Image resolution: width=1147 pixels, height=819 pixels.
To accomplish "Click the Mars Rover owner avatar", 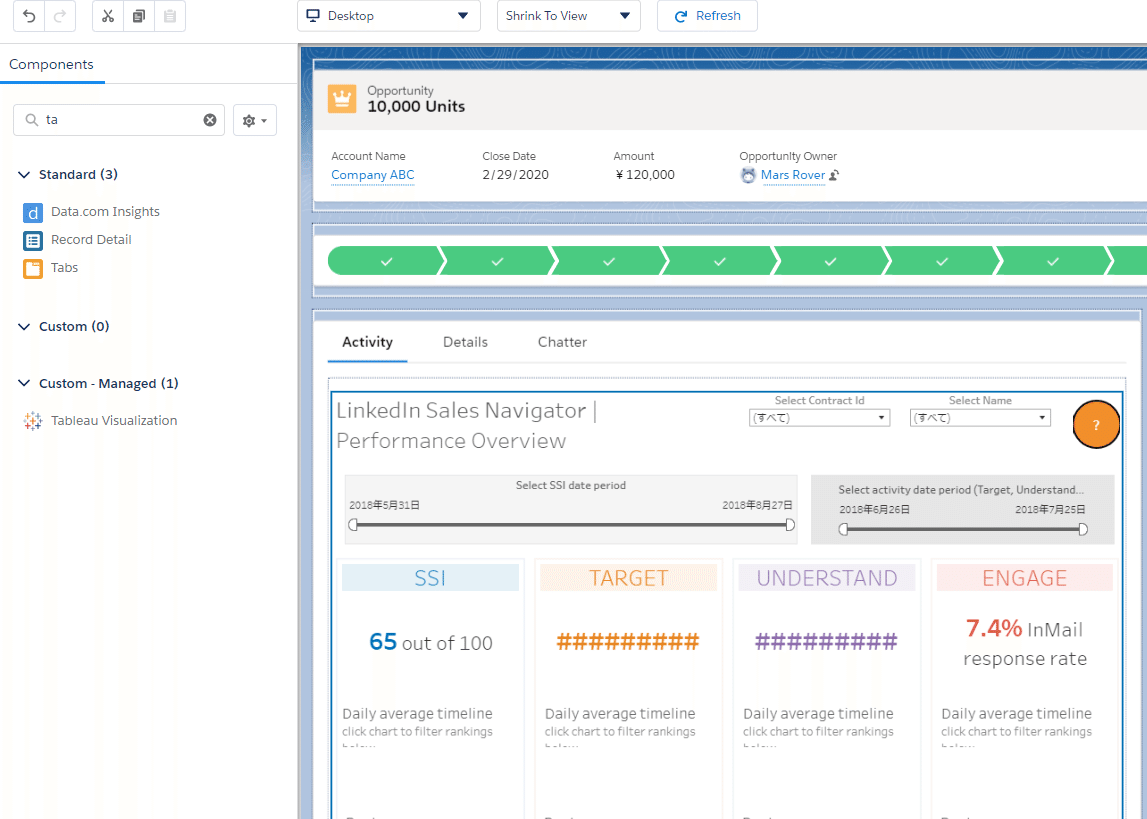I will [748, 176].
